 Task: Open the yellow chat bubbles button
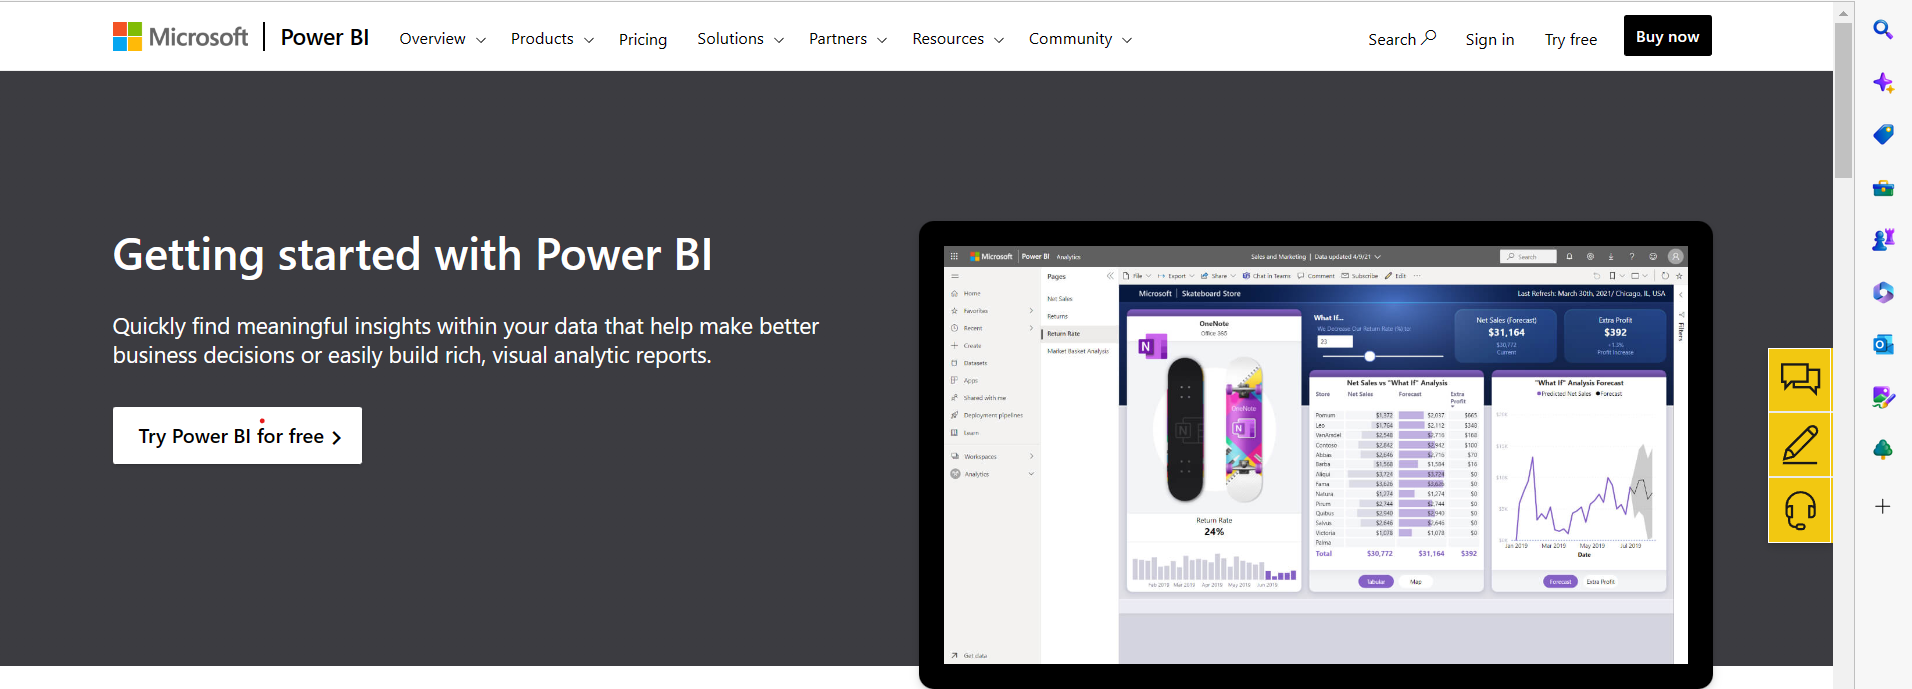click(x=1800, y=380)
